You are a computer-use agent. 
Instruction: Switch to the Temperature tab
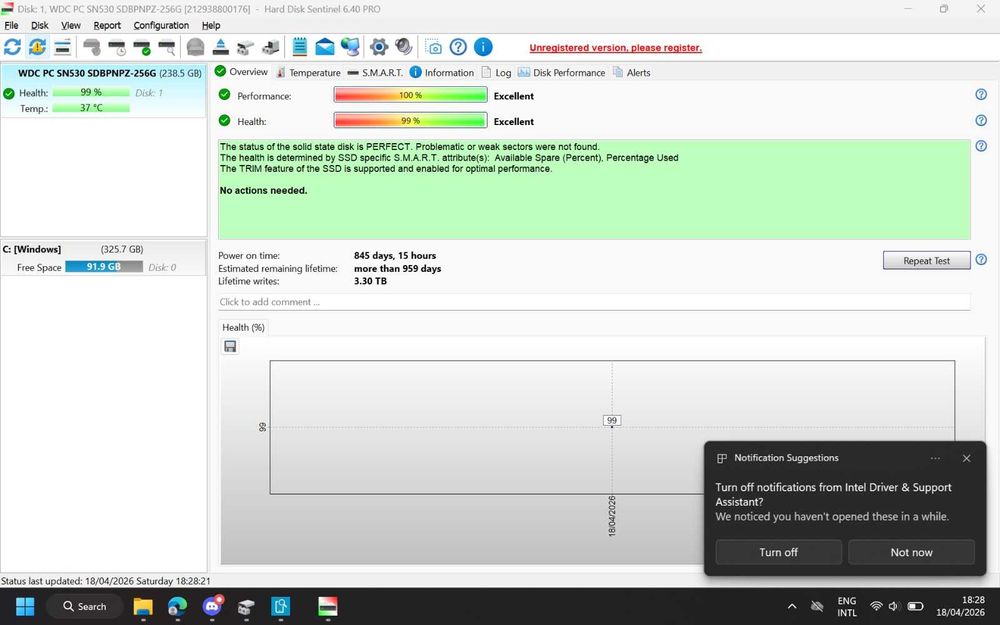pos(308,73)
